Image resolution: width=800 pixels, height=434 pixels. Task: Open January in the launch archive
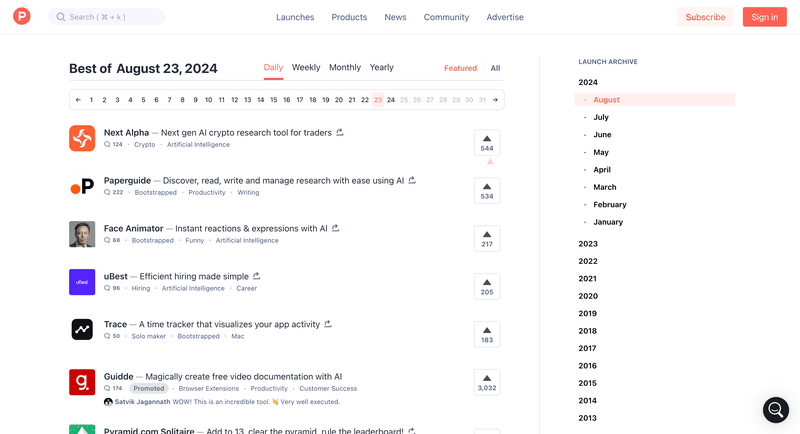point(608,222)
